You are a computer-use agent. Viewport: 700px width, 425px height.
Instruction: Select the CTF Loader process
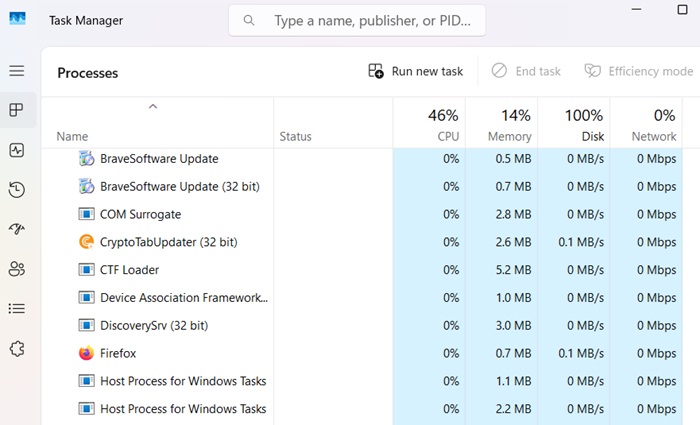pyautogui.click(x=362, y=270)
